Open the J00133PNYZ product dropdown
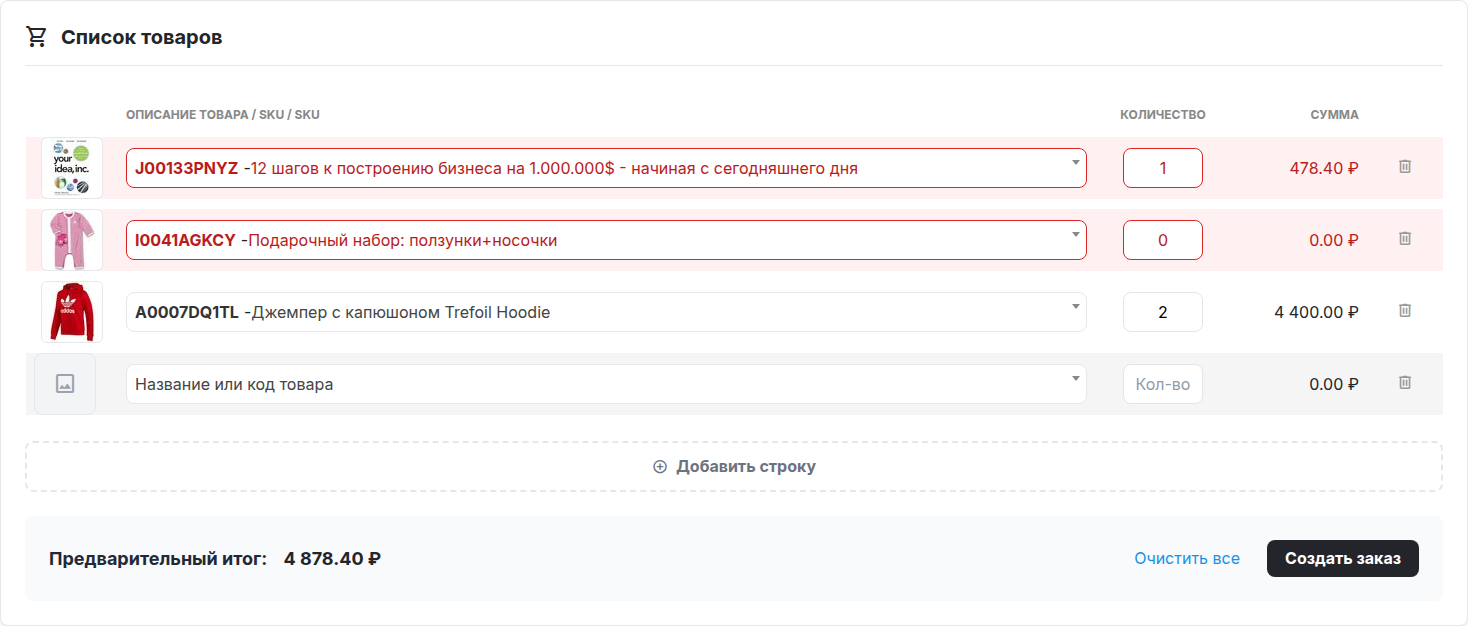This screenshot has height=627, width=1468. 606,168
